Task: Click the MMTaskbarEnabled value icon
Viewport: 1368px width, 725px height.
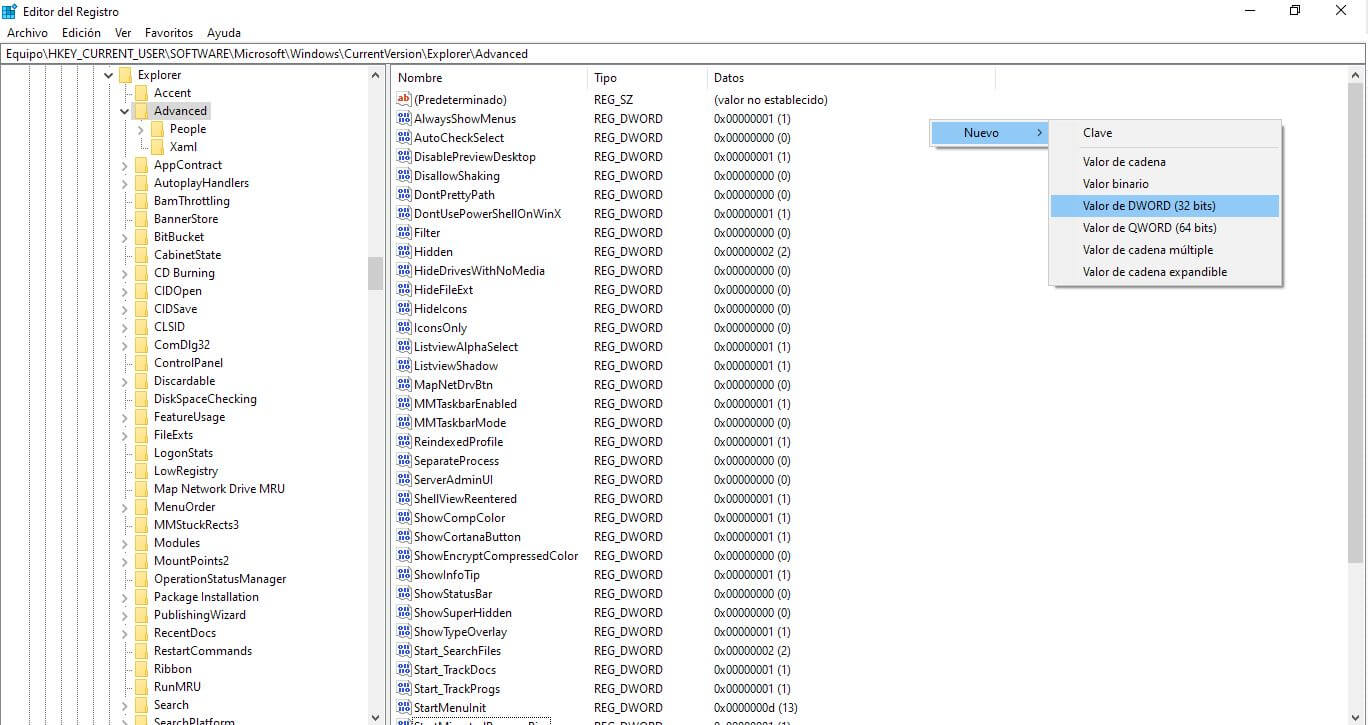Action: [404, 403]
